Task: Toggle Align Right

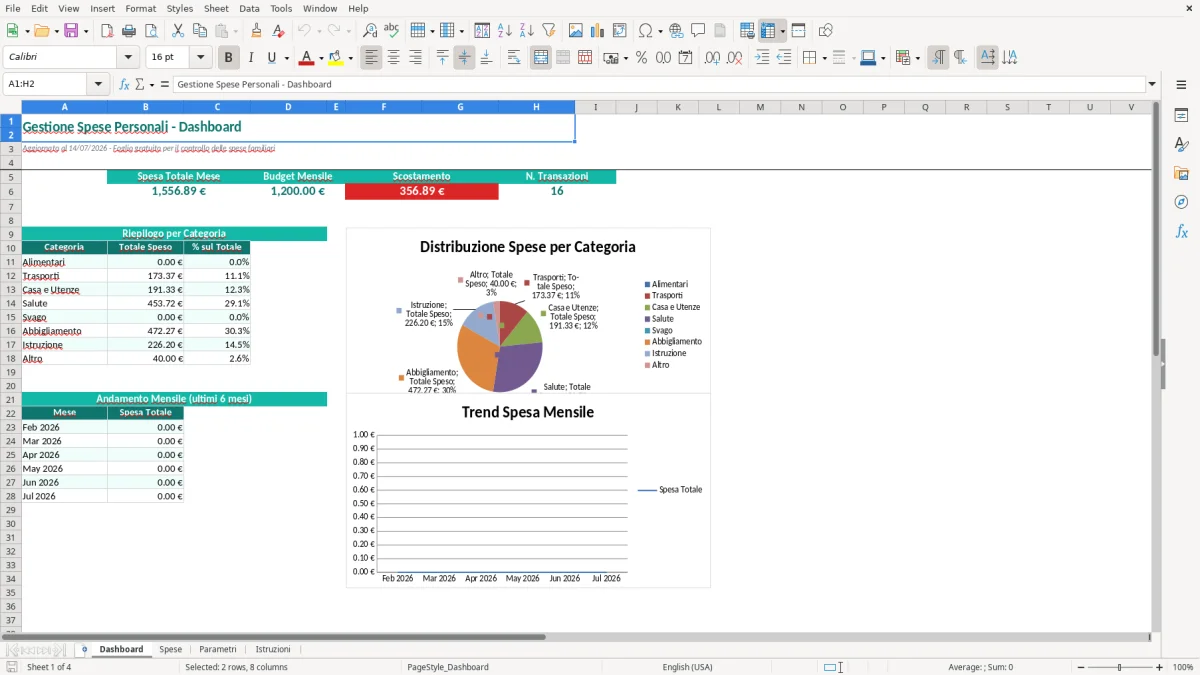Action: coord(416,58)
